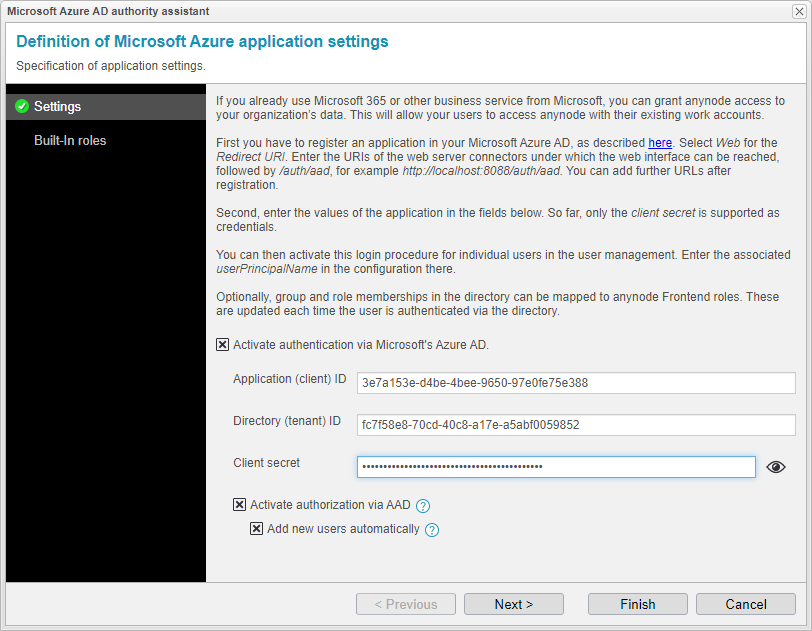The width and height of the screenshot is (812, 631).
Task: Select the Settings step in sidebar
Action: pos(106,107)
